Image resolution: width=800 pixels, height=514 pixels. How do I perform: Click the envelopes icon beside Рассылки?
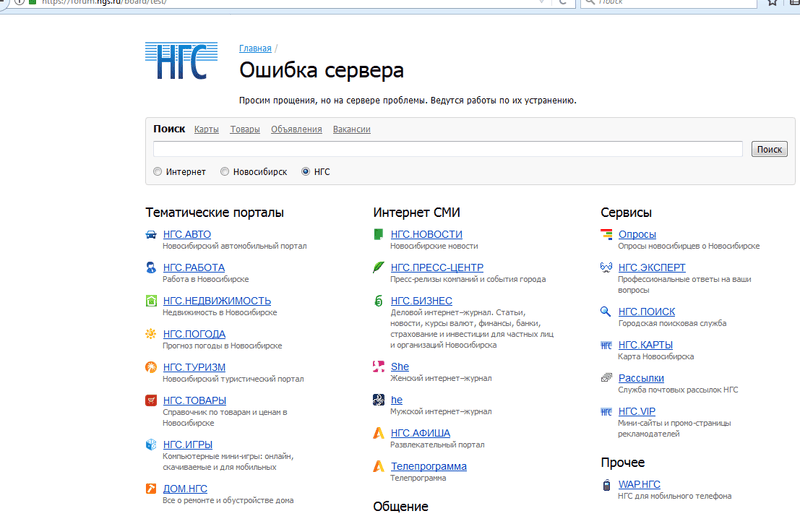606,378
